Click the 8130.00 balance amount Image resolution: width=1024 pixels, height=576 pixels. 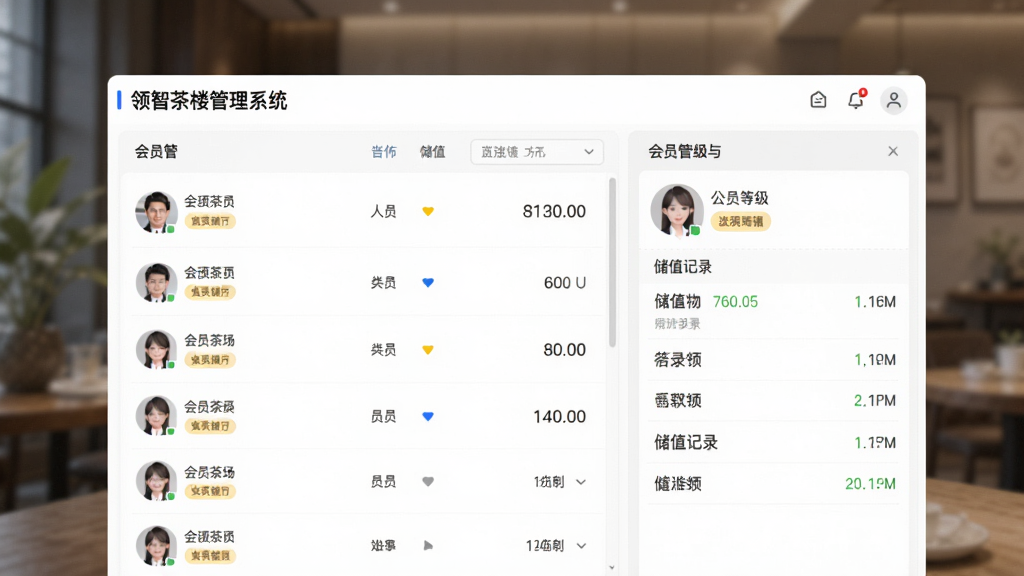554,212
